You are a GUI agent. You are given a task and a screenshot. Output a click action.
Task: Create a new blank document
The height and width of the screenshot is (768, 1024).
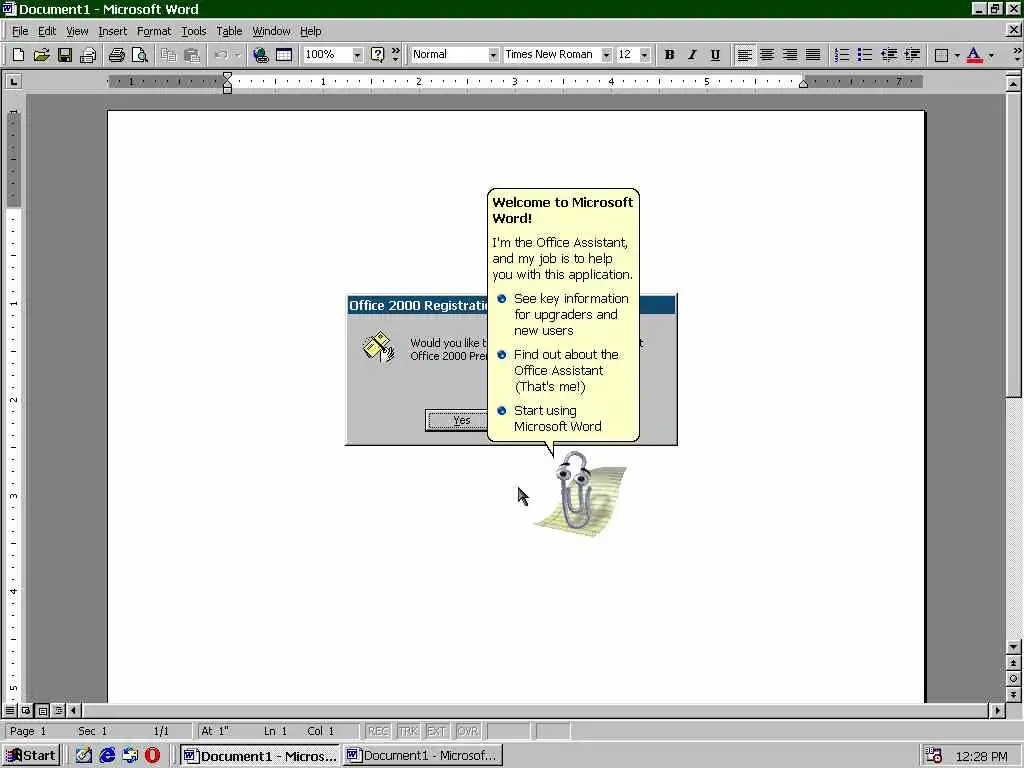coord(18,55)
